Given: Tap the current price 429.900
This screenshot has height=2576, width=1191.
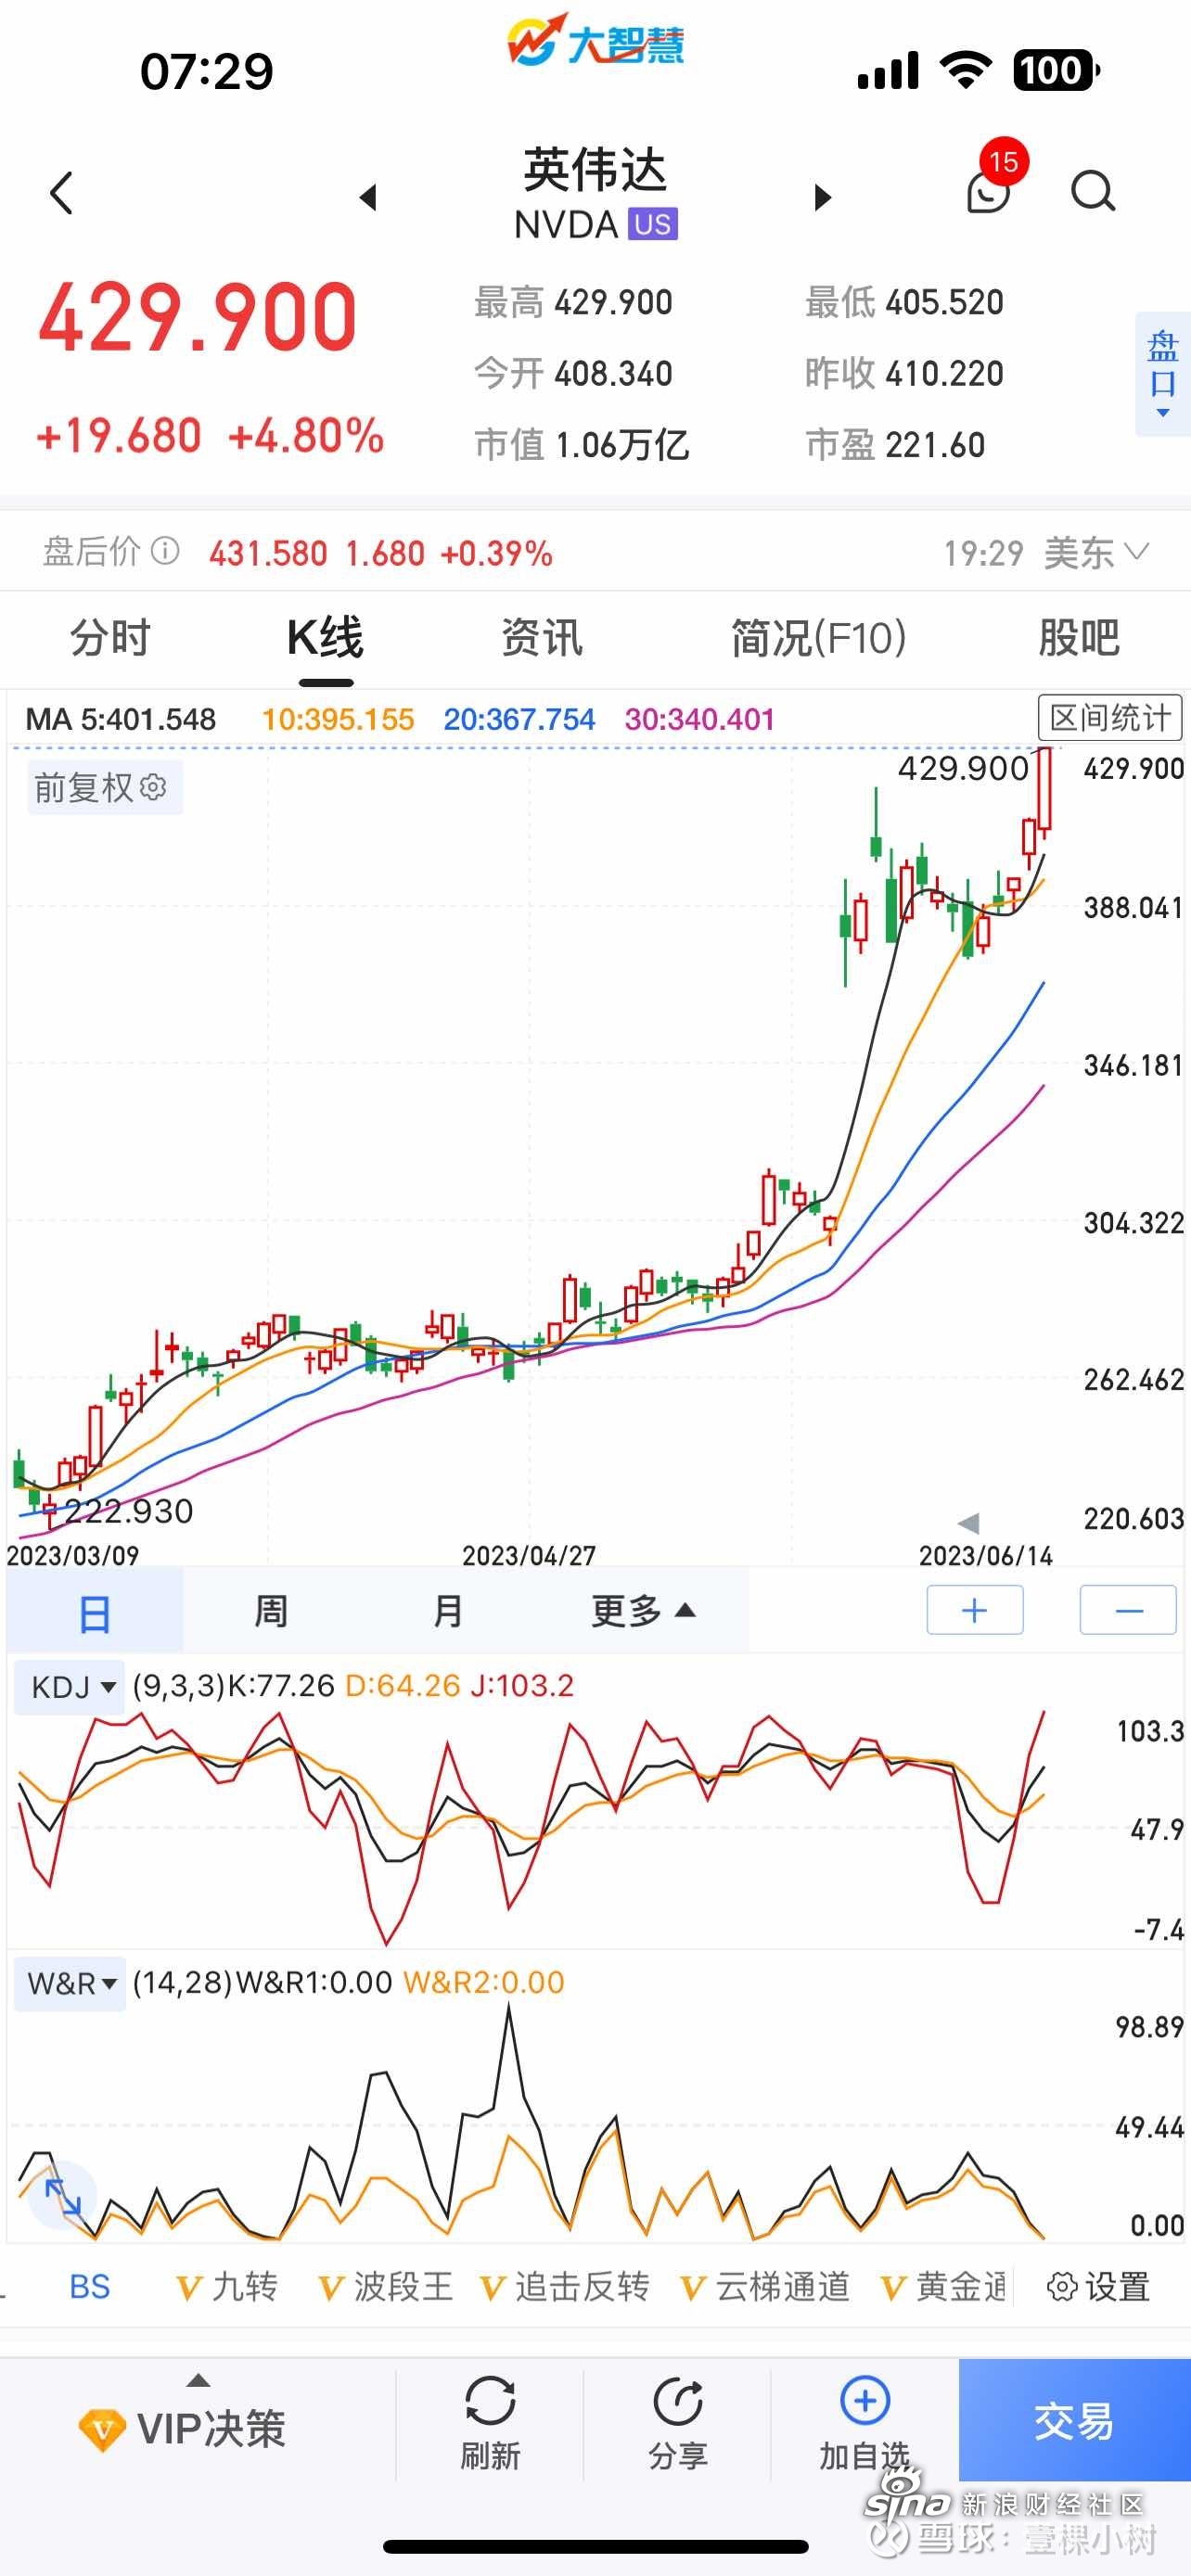Looking at the screenshot, I should pyautogui.click(x=198, y=318).
